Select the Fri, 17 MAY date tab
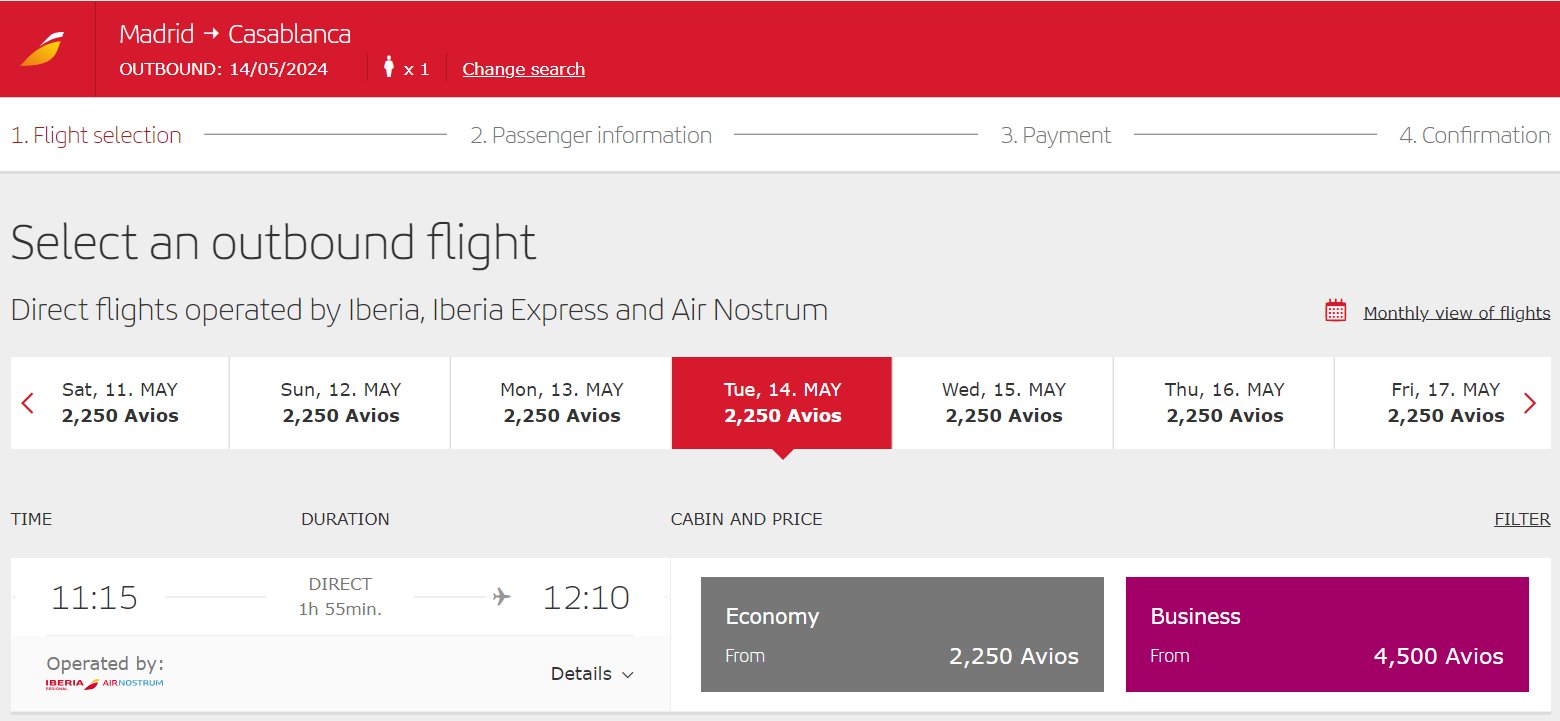1560x721 pixels. pos(1446,403)
